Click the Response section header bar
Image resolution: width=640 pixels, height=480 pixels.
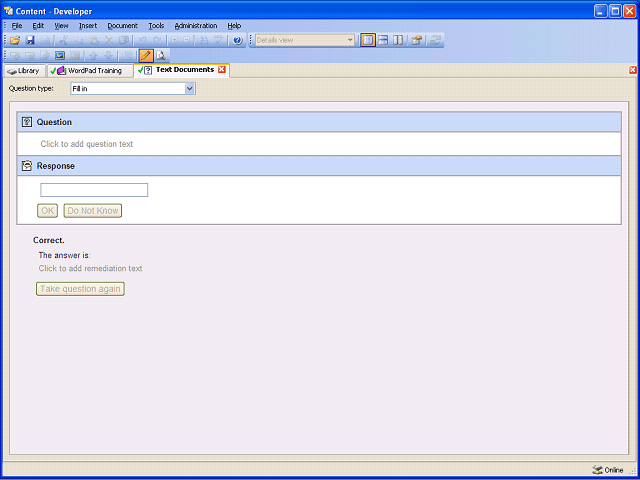pos(319,166)
